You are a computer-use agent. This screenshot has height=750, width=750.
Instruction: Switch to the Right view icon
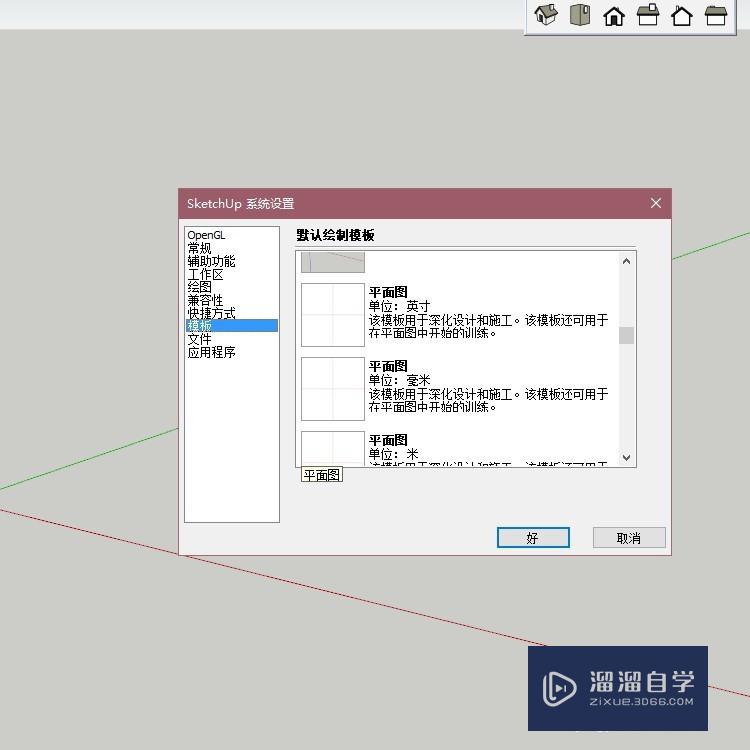pos(648,15)
